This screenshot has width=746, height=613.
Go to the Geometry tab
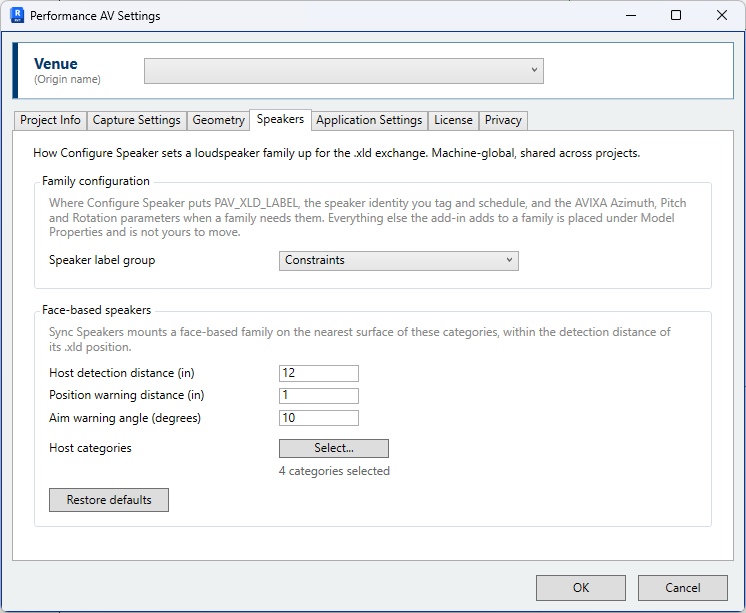218,120
